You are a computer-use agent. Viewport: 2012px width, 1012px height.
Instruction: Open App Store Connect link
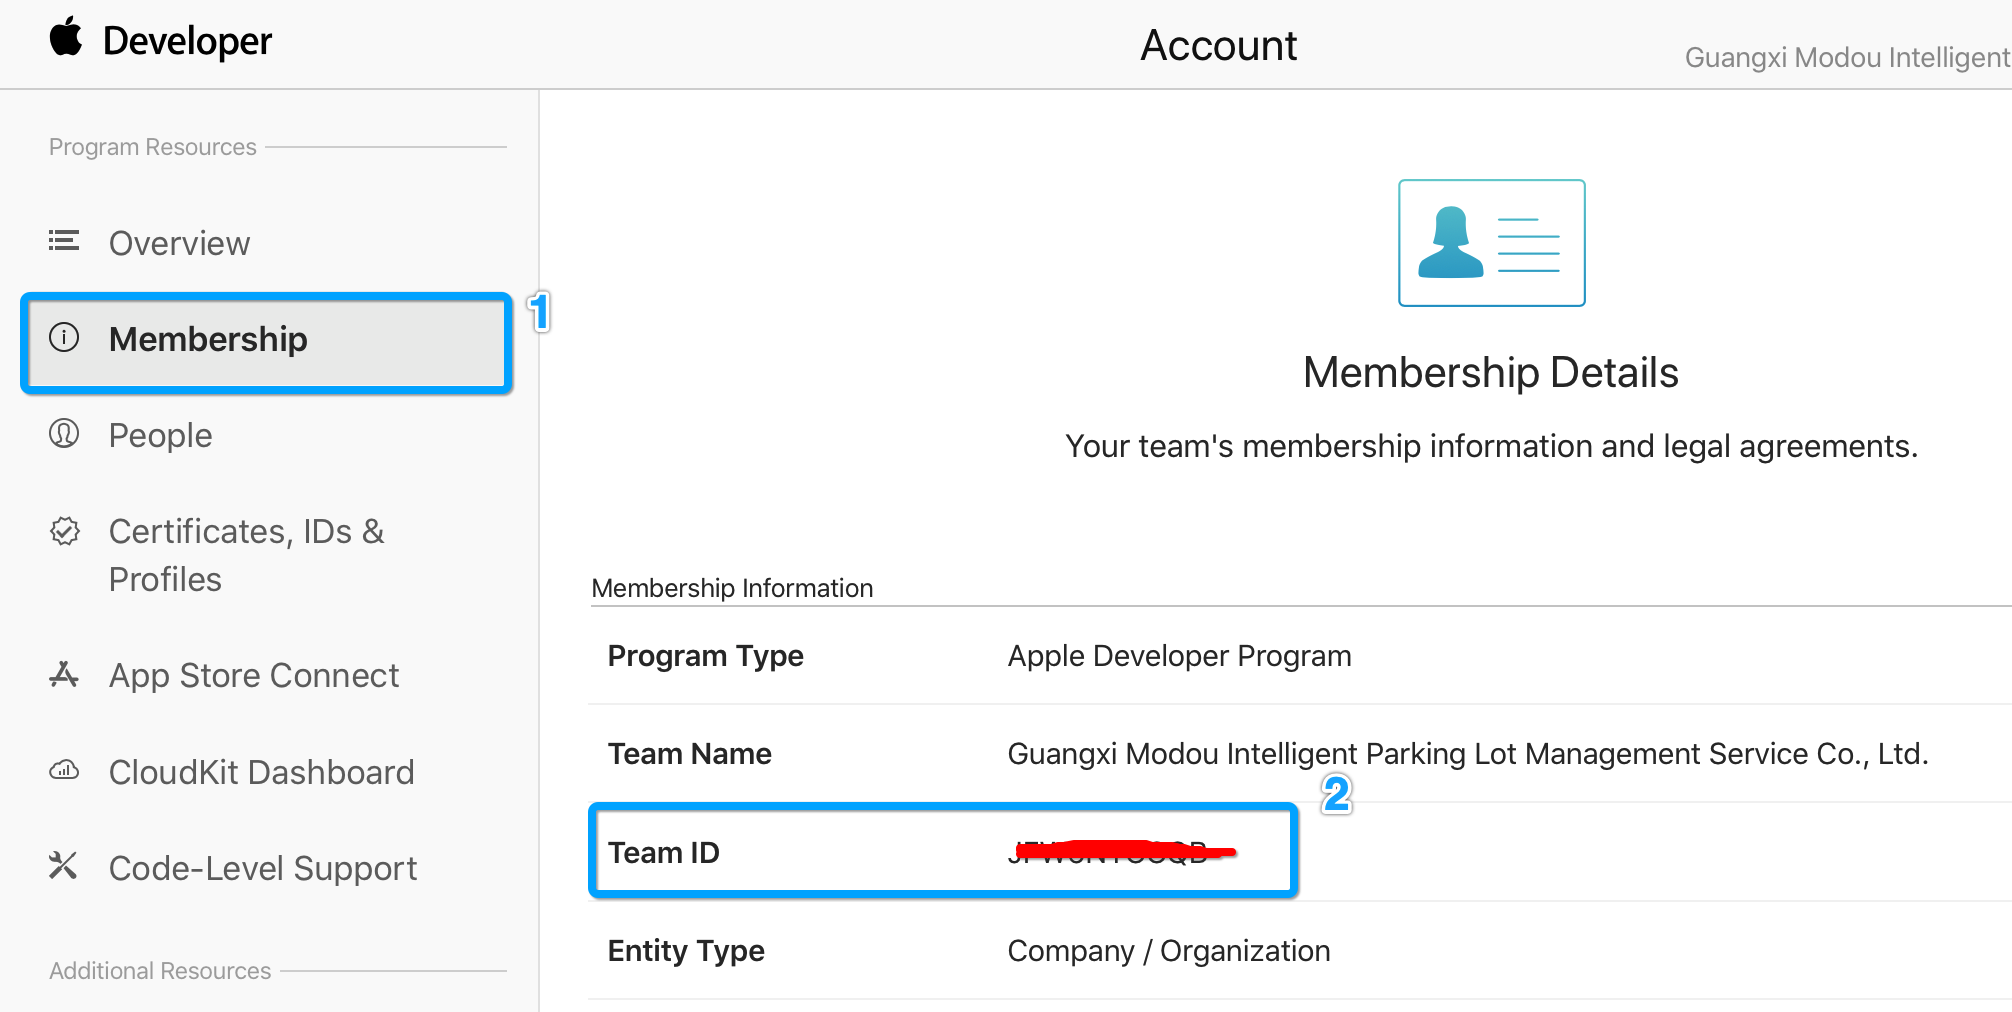[x=254, y=676]
